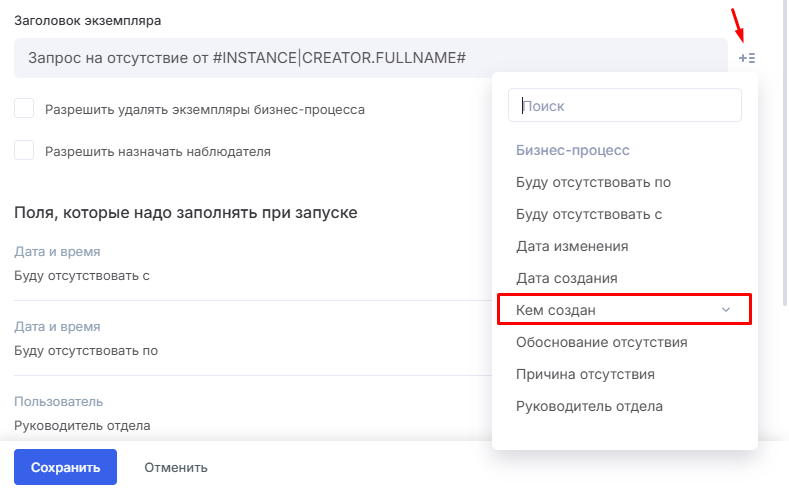The image size is (789, 491).
Task: Select "Дата изменения" menu option
Action: point(572,246)
